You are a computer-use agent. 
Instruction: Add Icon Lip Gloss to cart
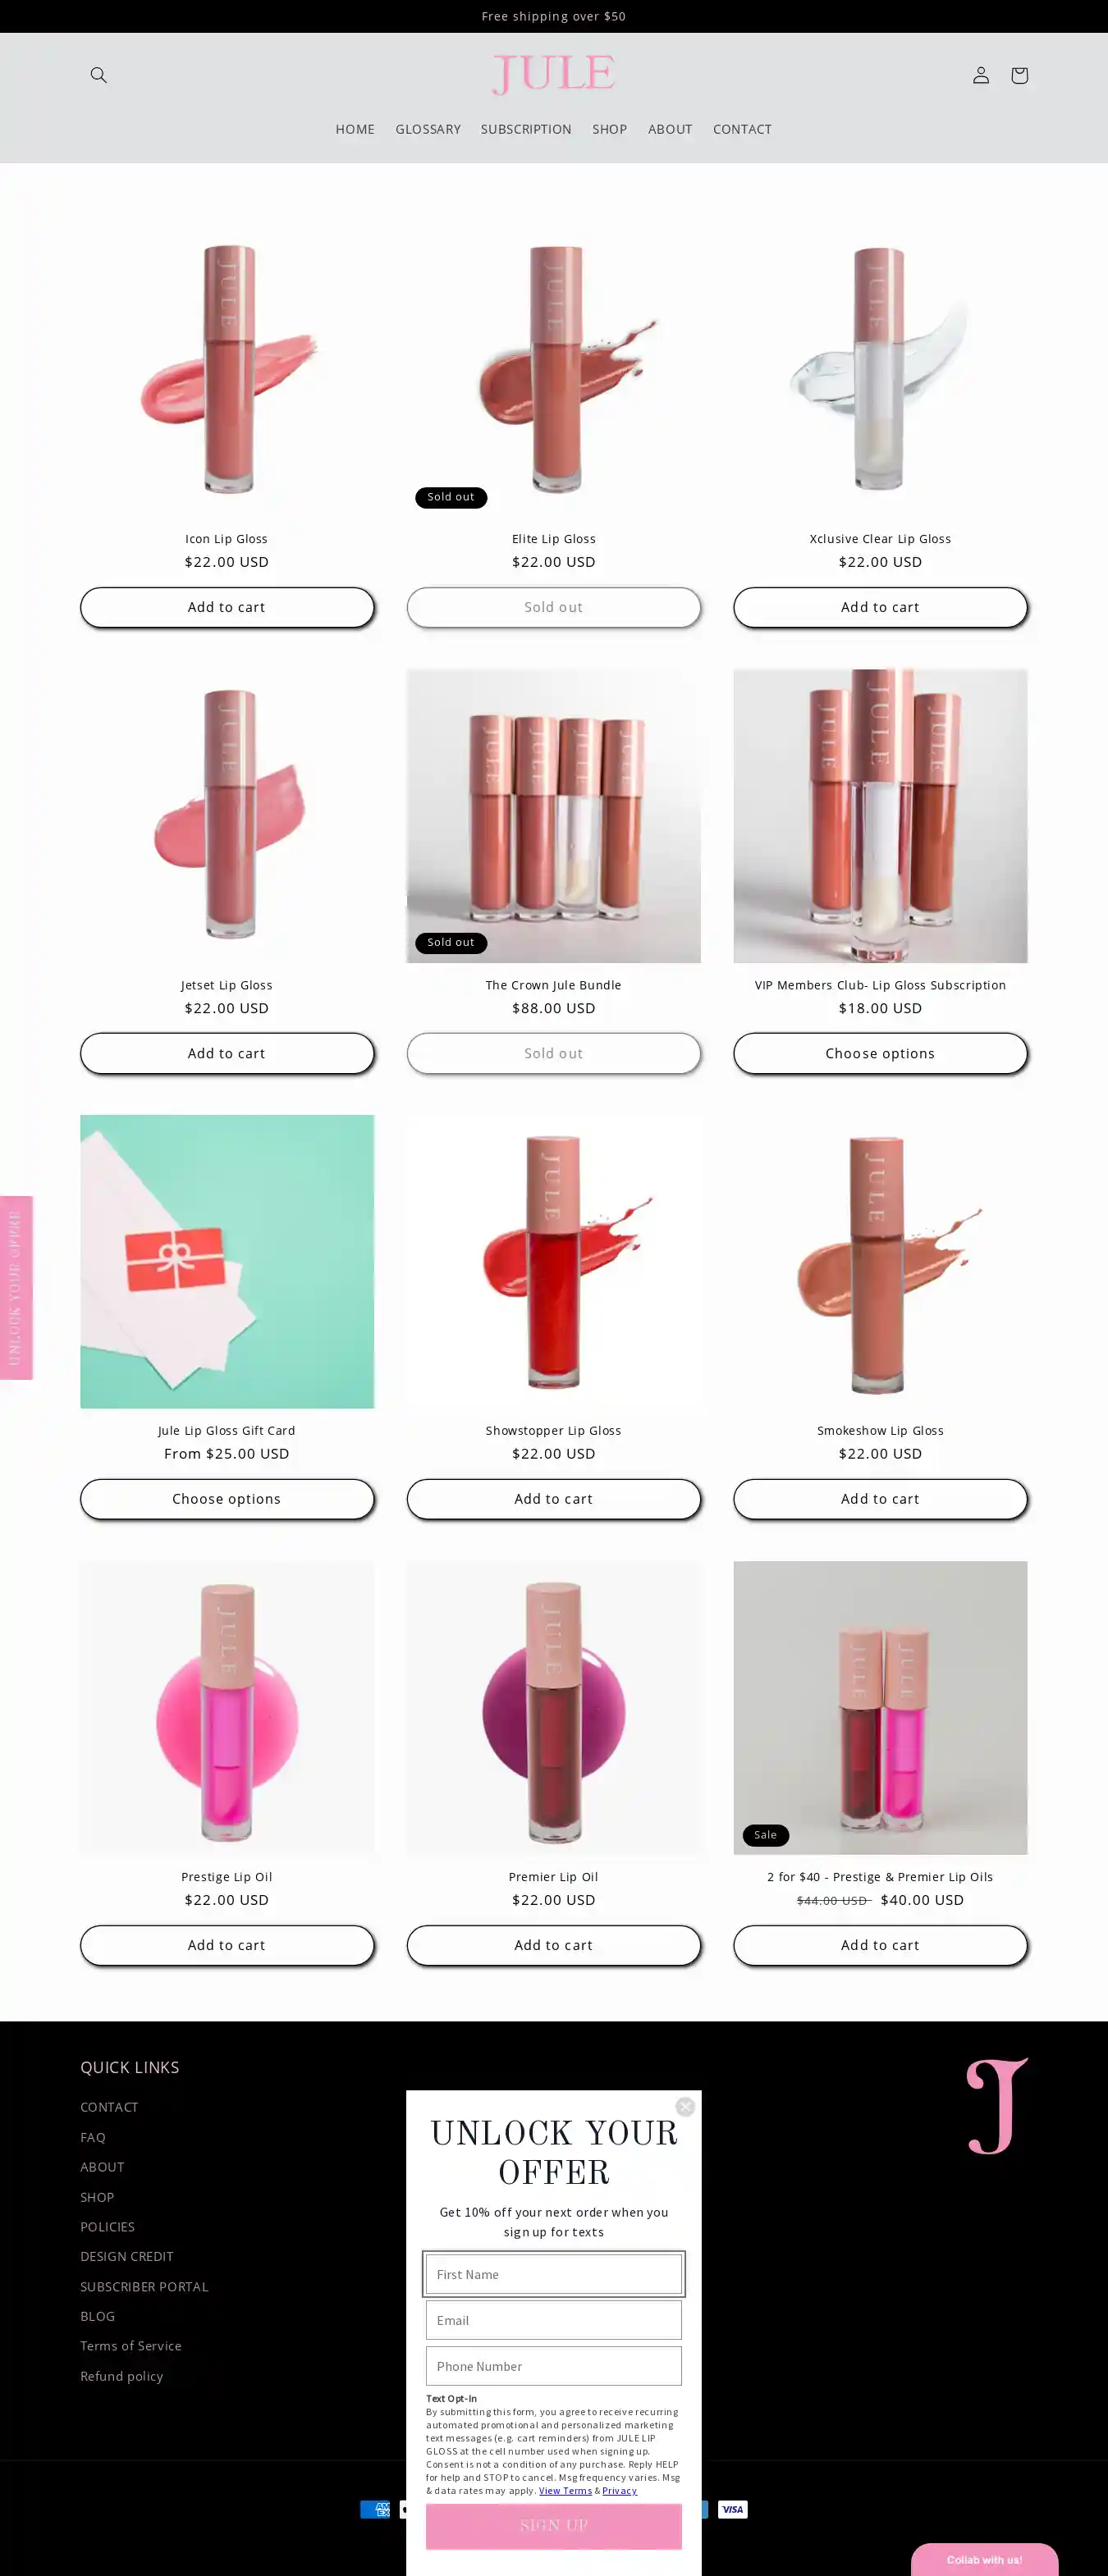(227, 607)
